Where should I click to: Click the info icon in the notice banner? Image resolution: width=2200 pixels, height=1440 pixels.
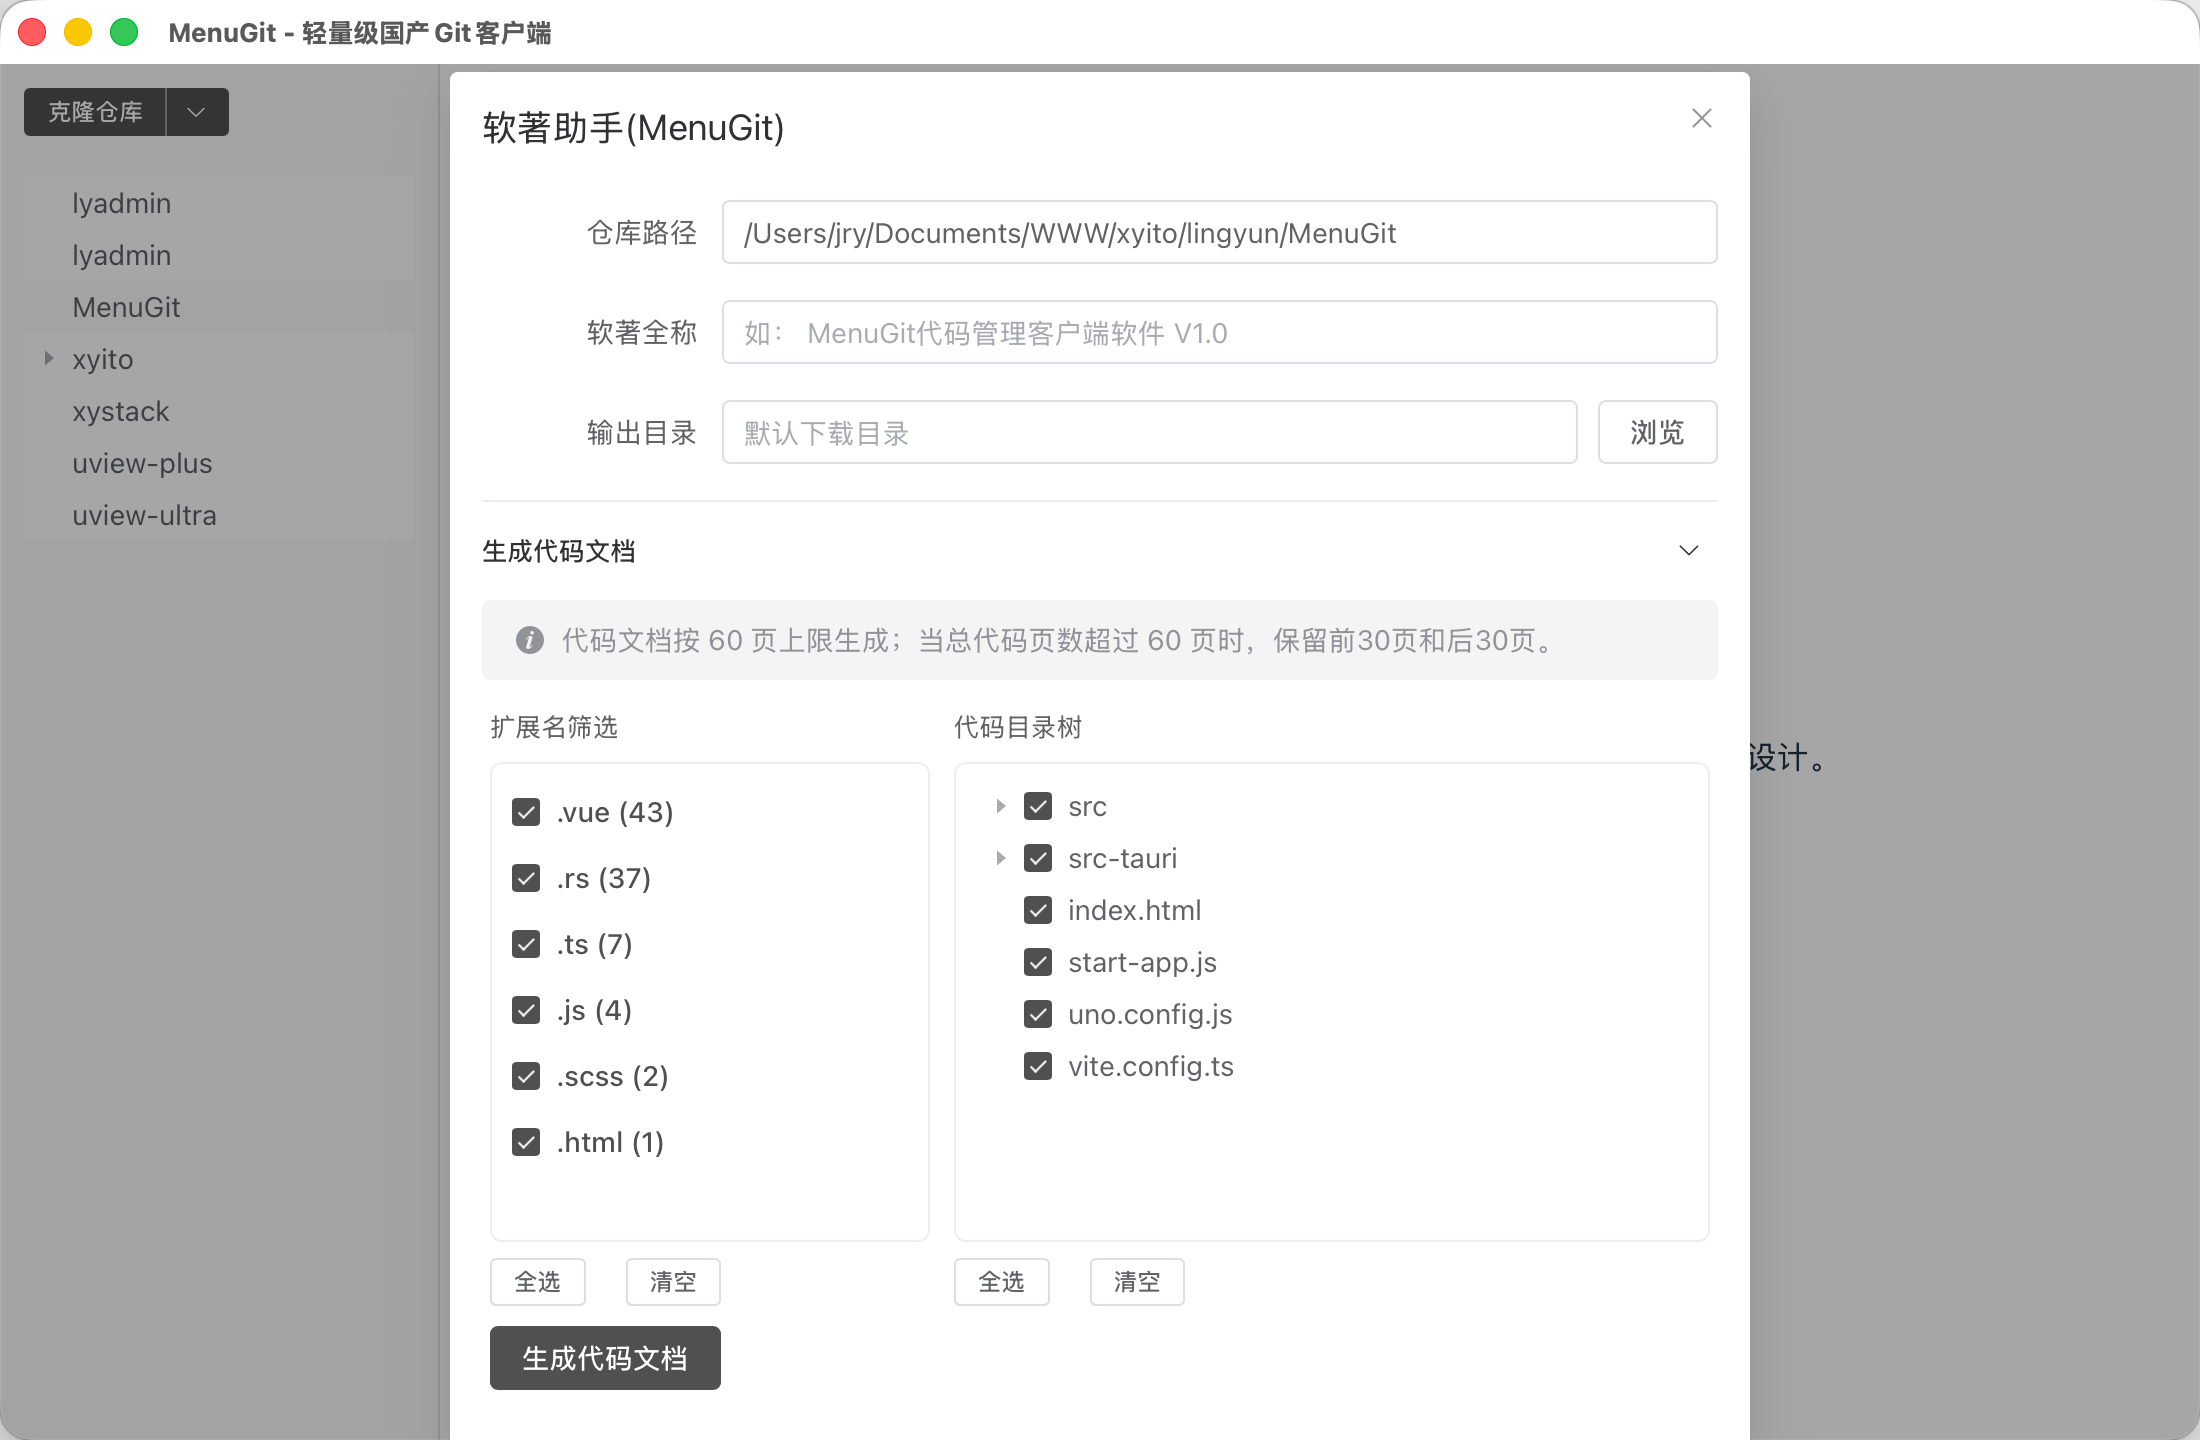pos(529,640)
